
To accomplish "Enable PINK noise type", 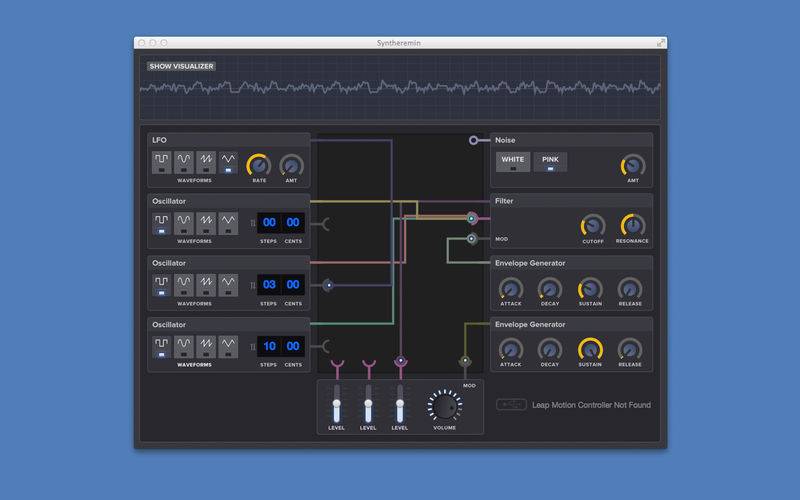I will 550,161.
